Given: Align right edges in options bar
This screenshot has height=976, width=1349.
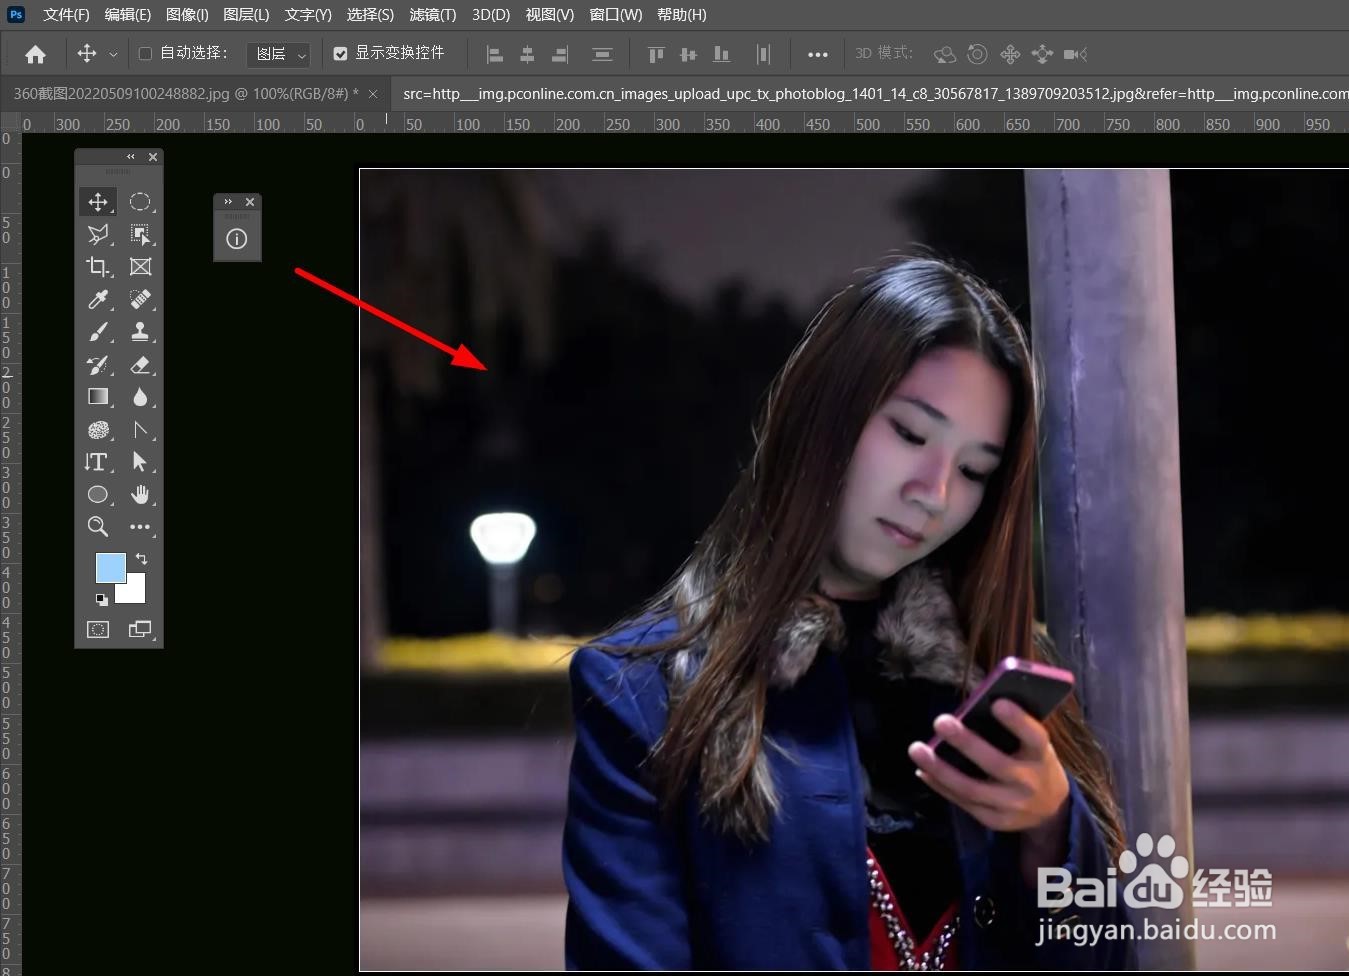Looking at the screenshot, I should click(560, 54).
